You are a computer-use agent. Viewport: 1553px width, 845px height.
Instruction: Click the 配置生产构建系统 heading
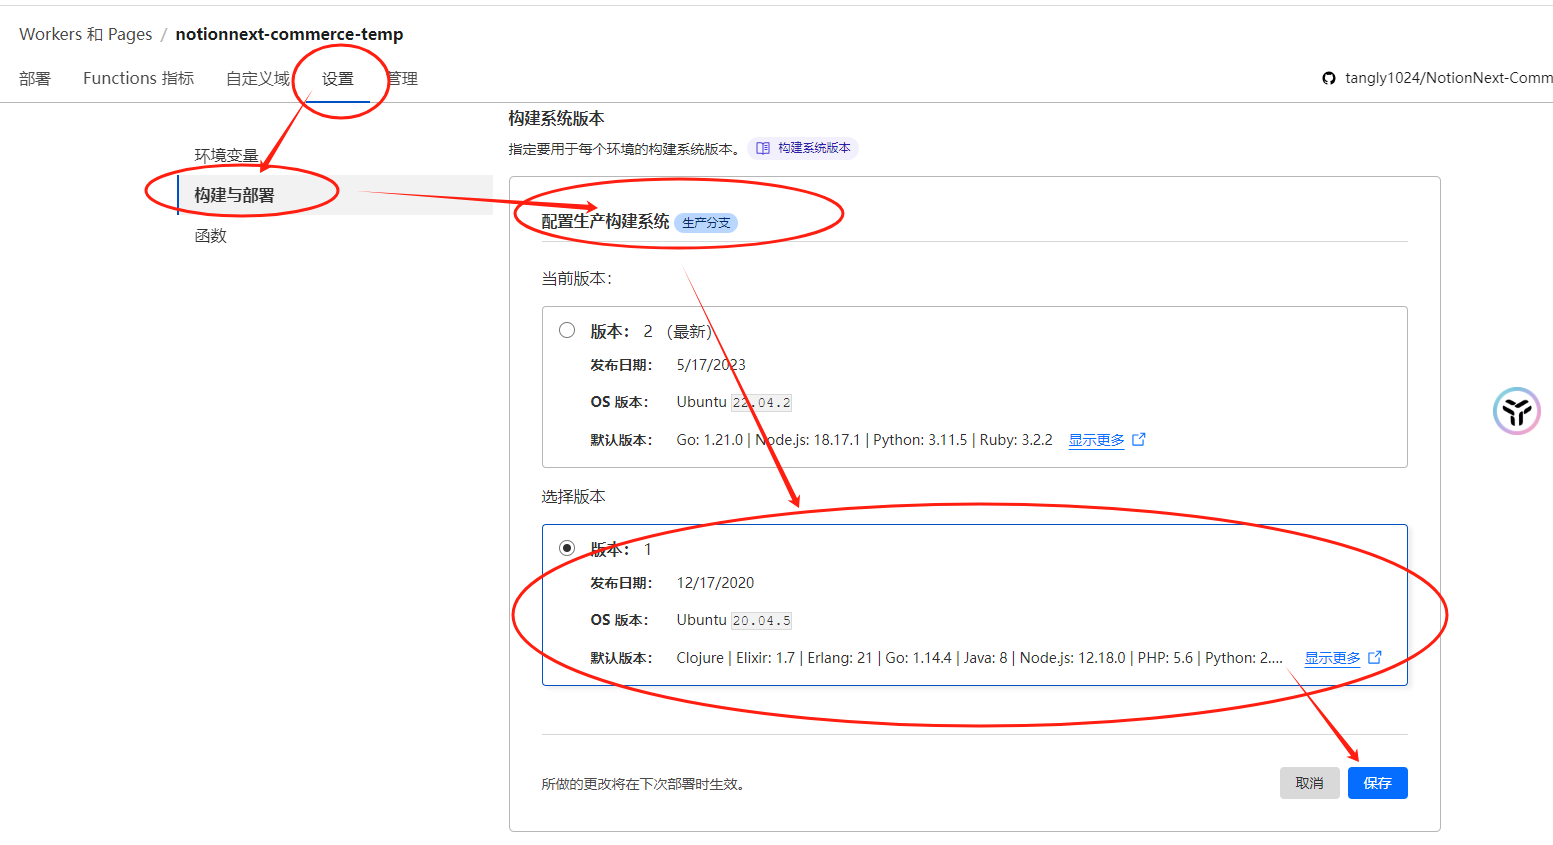[x=605, y=222]
